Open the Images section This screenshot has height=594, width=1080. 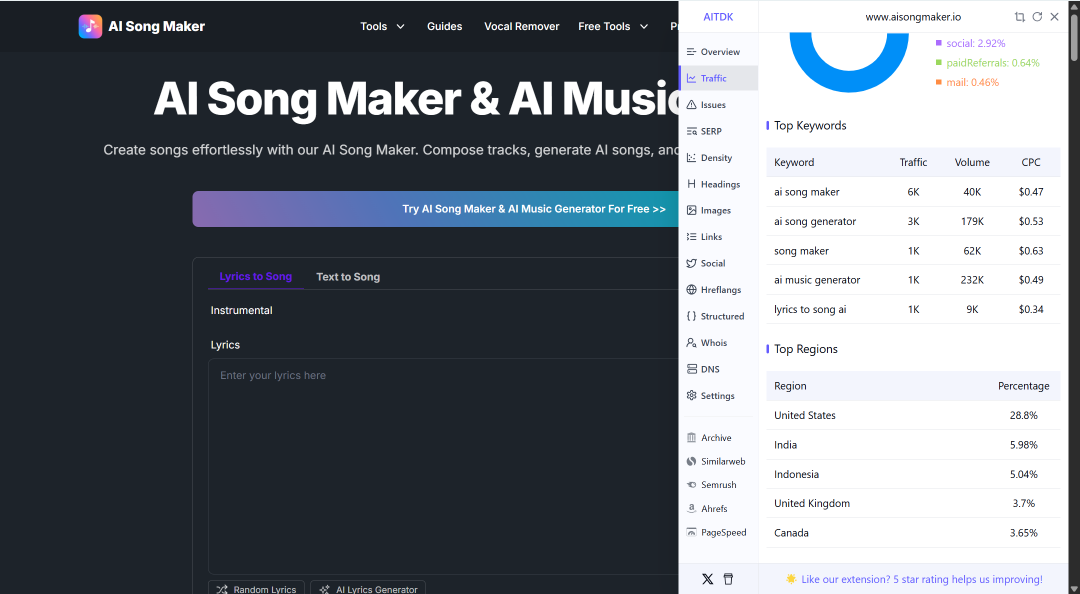[718, 210]
